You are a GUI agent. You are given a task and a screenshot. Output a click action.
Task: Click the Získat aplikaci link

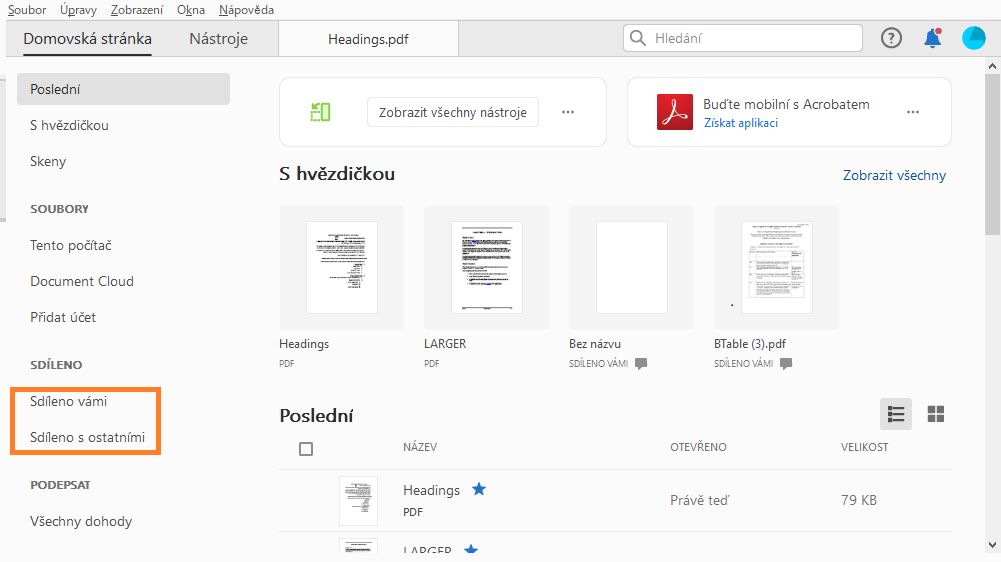(741, 123)
